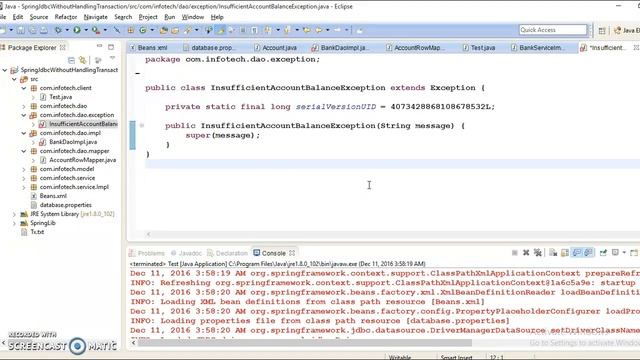Toggle Show Console When Standard Out Changes
Image resolution: width=640 pixels, height=360 pixels.
577,253
